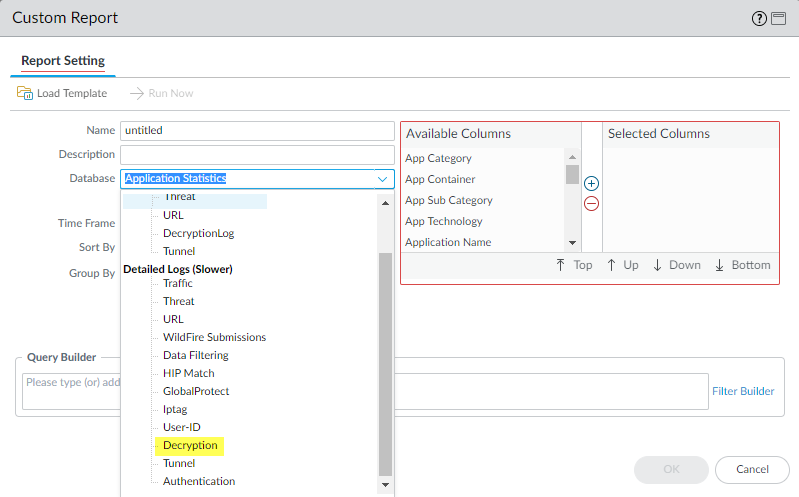The width and height of the screenshot is (799, 497).
Task: Click the plus icon to add column
Action: [x=591, y=184]
